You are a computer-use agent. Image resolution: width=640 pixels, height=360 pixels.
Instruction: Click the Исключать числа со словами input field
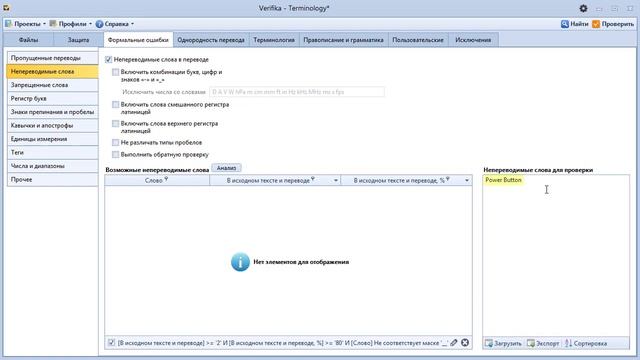pyautogui.click(x=297, y=92)
